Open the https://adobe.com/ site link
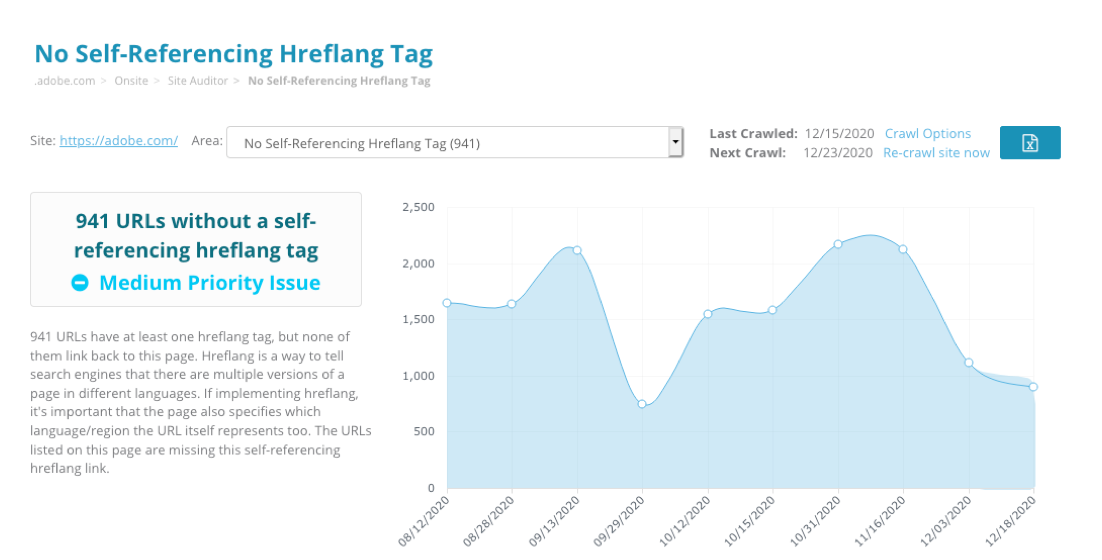 click(x=119, y=141)
